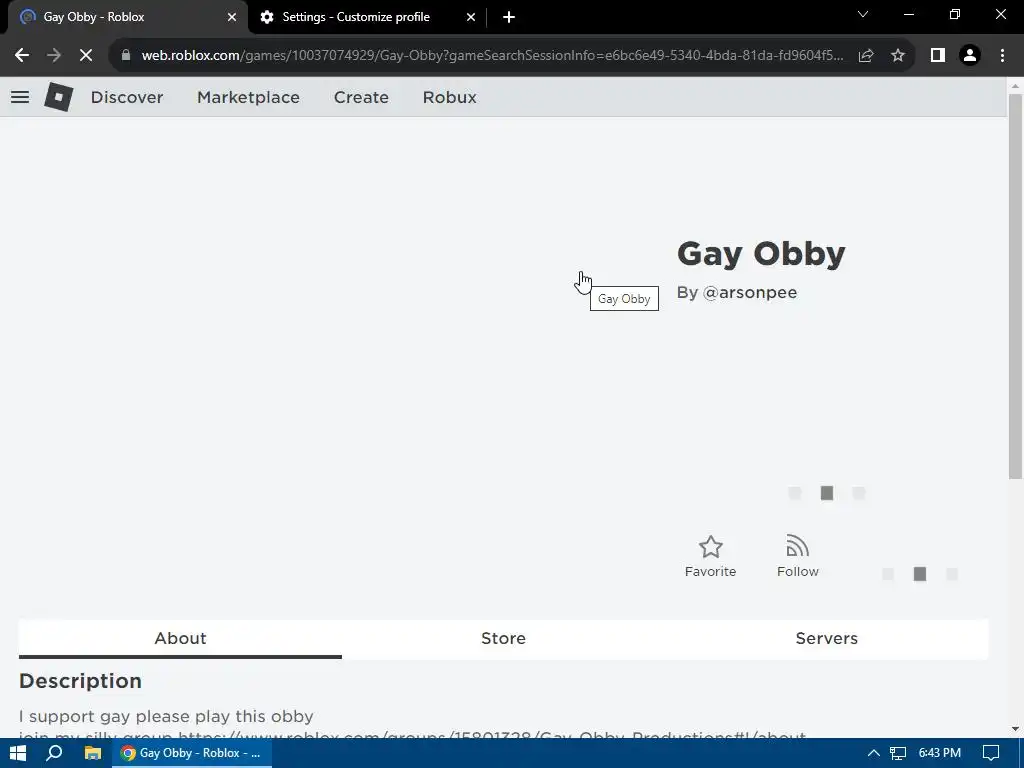Click the address bar URL

tap(492, 56)
